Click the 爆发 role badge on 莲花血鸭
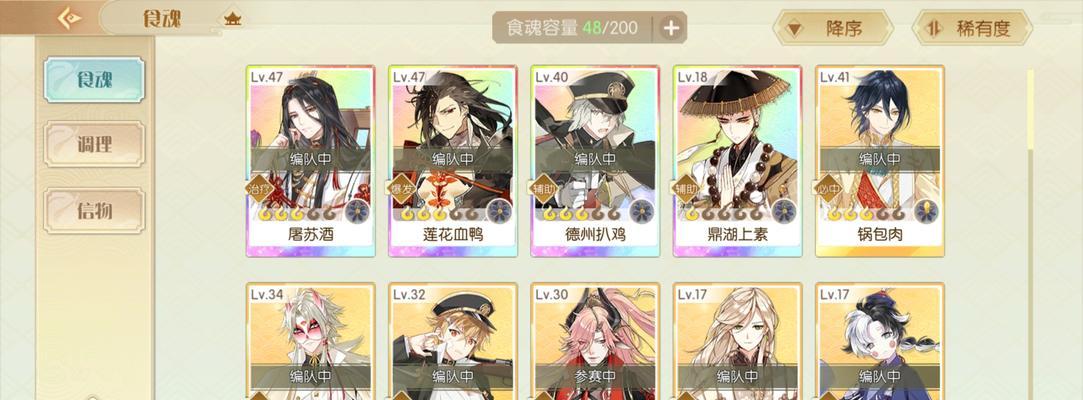Image resolution: width=1083 pixels, height=400 pixels. [x=401, y=187]
